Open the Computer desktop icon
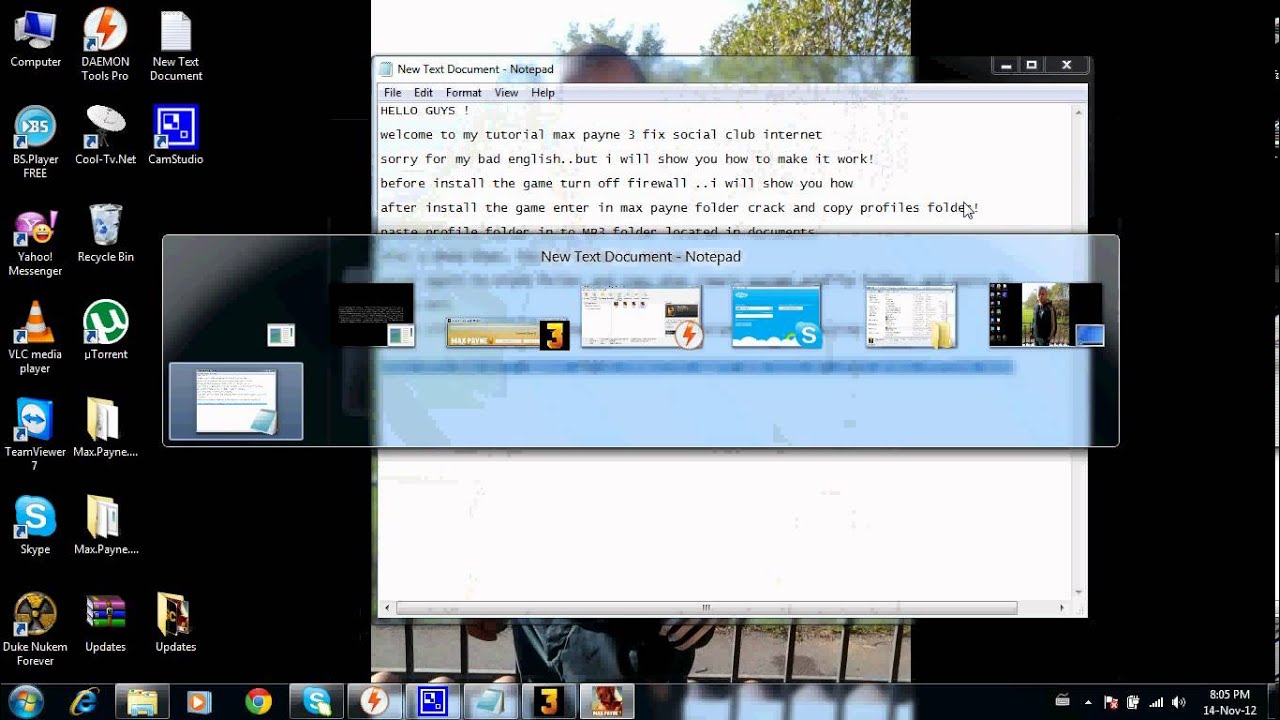Viewport: 1280px width, 720px height. pyautogui.click(x=35, y=40)
